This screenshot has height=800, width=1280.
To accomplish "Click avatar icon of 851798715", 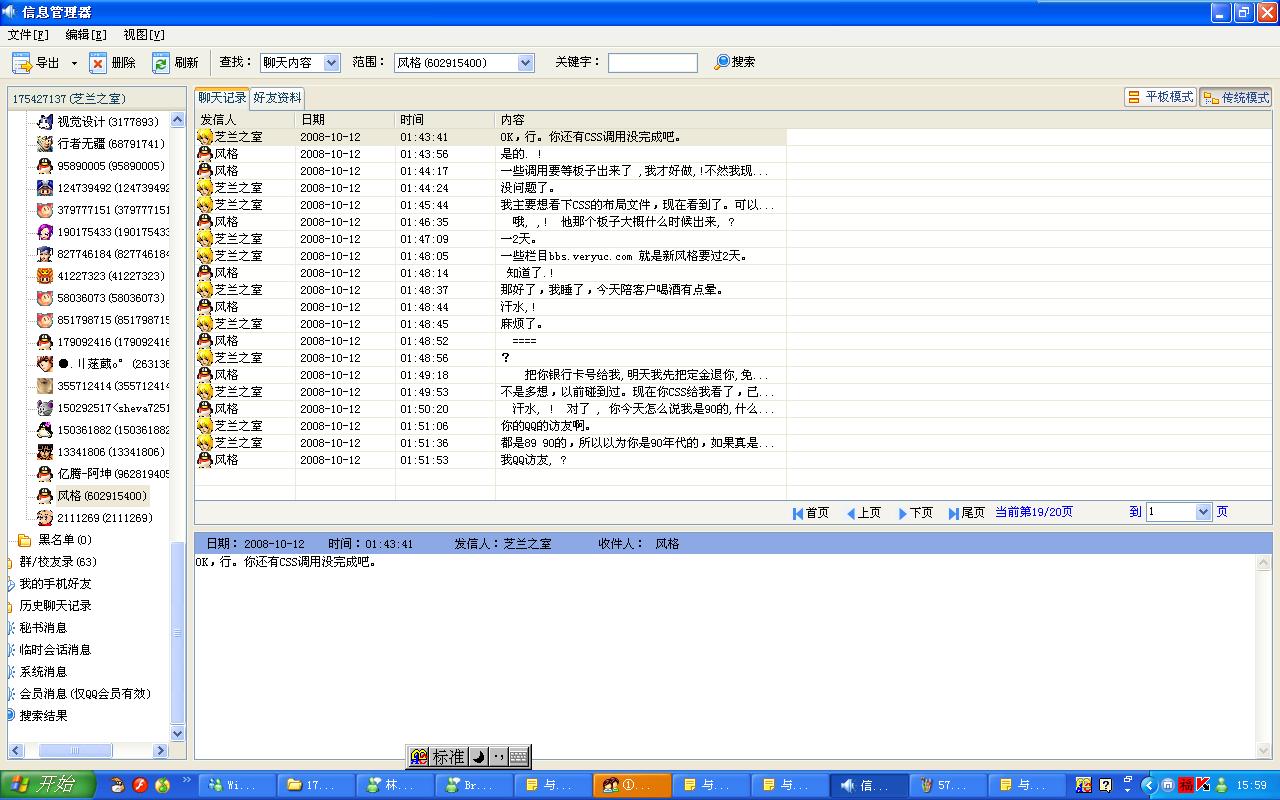I will click(44, 320).
